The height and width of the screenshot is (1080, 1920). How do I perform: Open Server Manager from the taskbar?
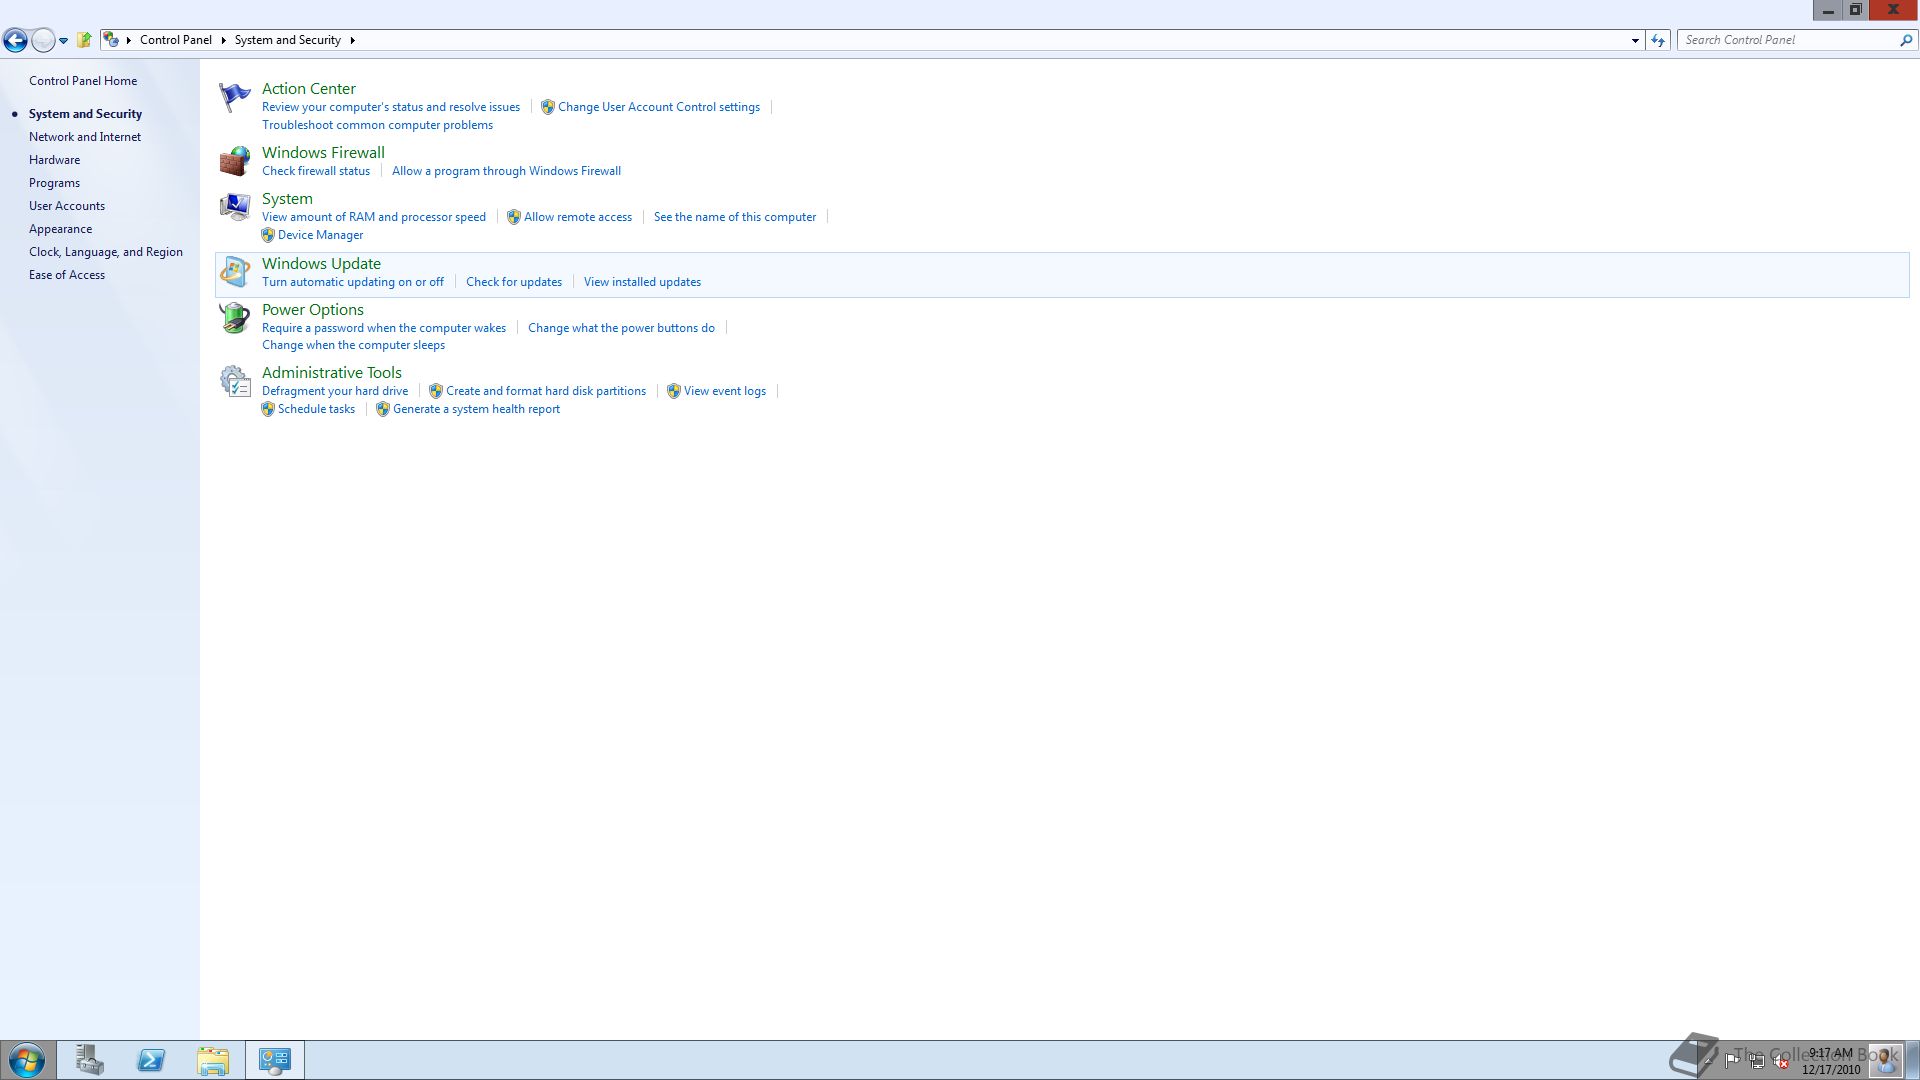pos(89,1060)
